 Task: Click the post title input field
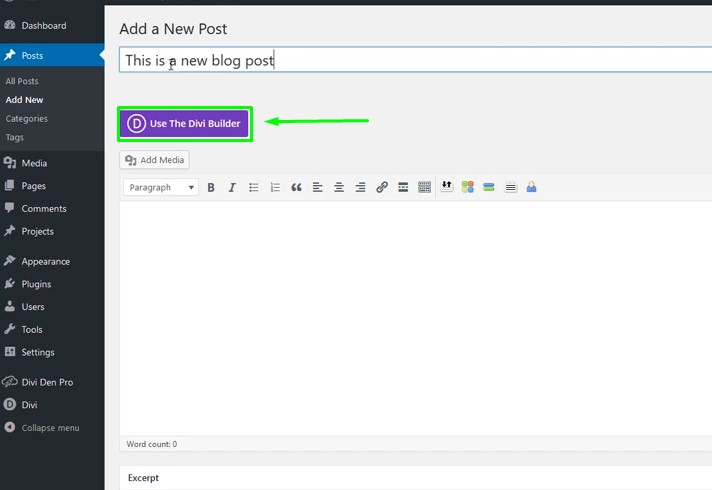tap(400, 60)
